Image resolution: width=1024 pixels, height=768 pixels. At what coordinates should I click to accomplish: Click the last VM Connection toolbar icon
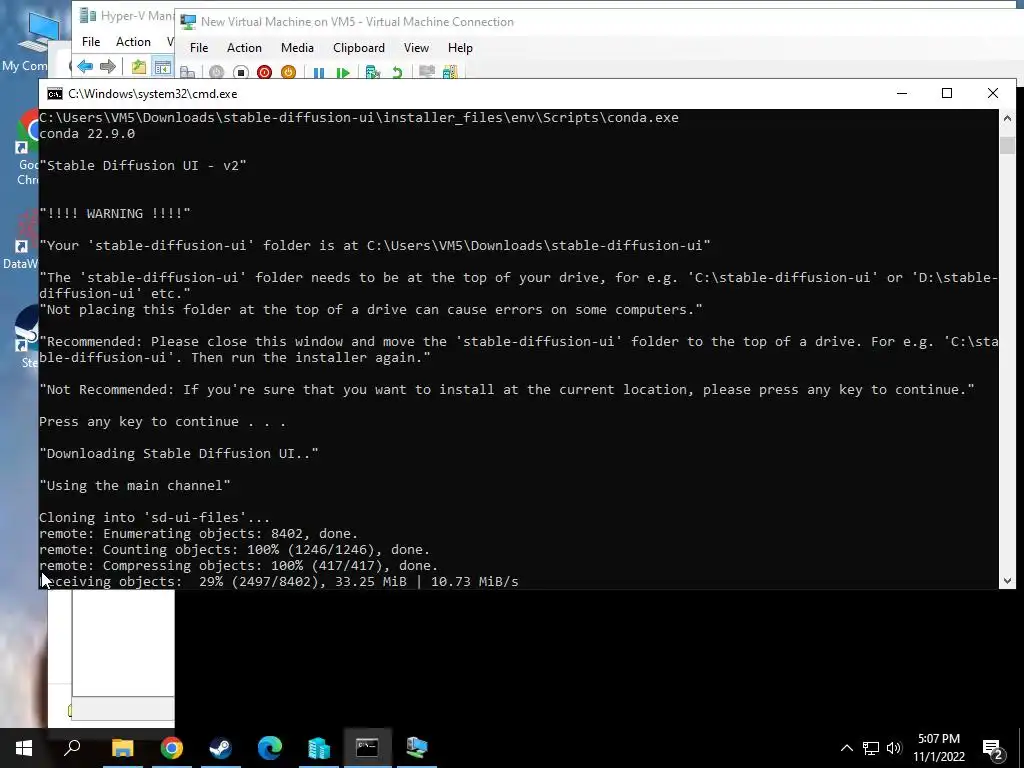tap(450, 72)
